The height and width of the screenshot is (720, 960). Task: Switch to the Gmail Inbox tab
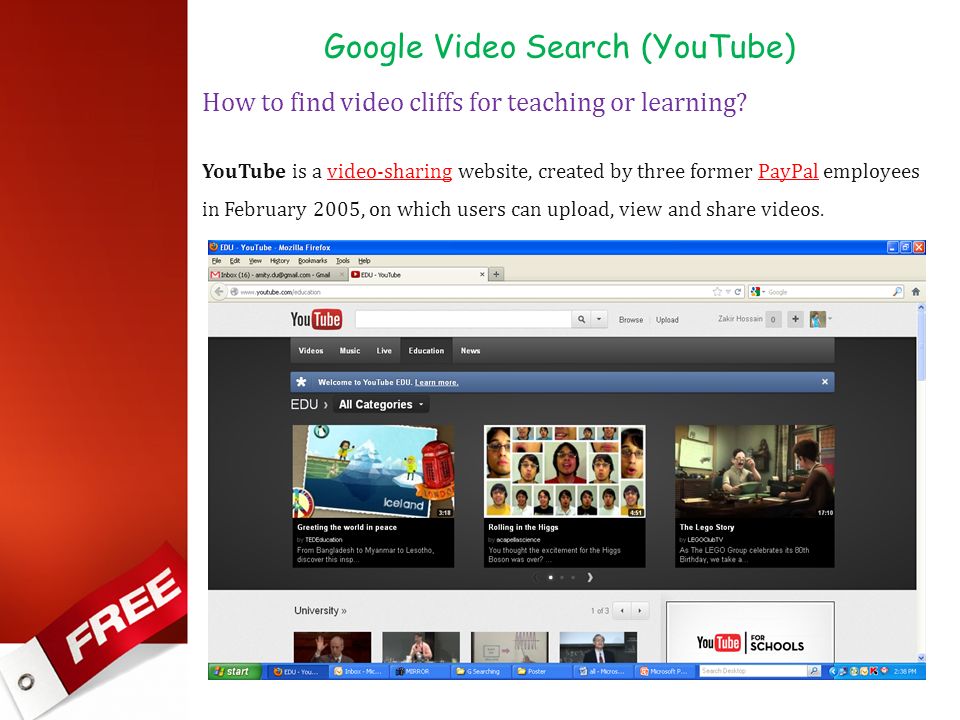tap(278, 274)
